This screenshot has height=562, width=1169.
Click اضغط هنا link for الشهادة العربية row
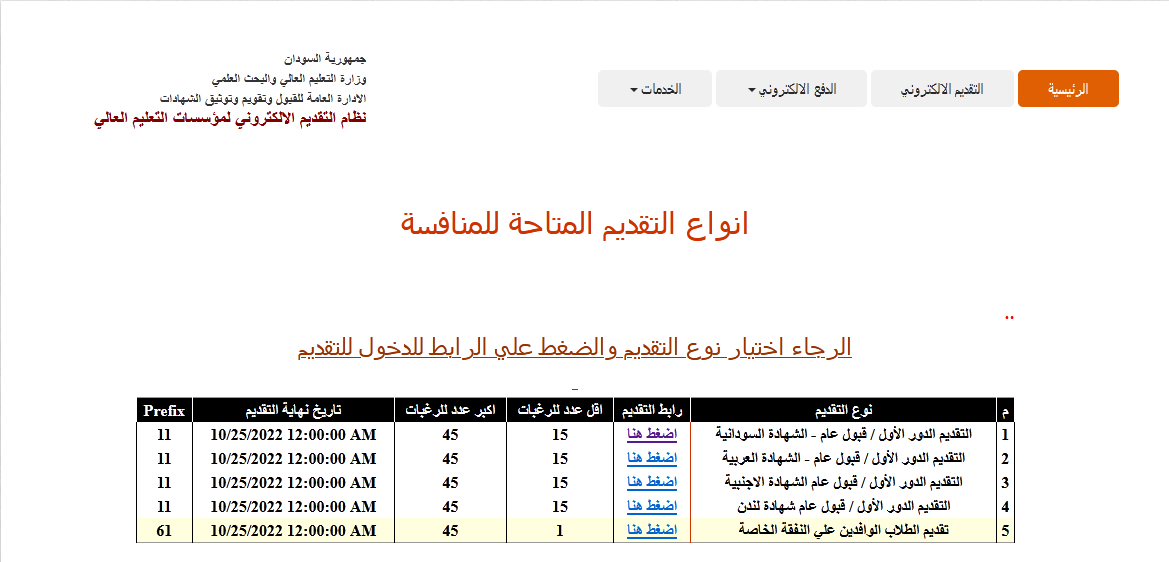tap(652, 457)
